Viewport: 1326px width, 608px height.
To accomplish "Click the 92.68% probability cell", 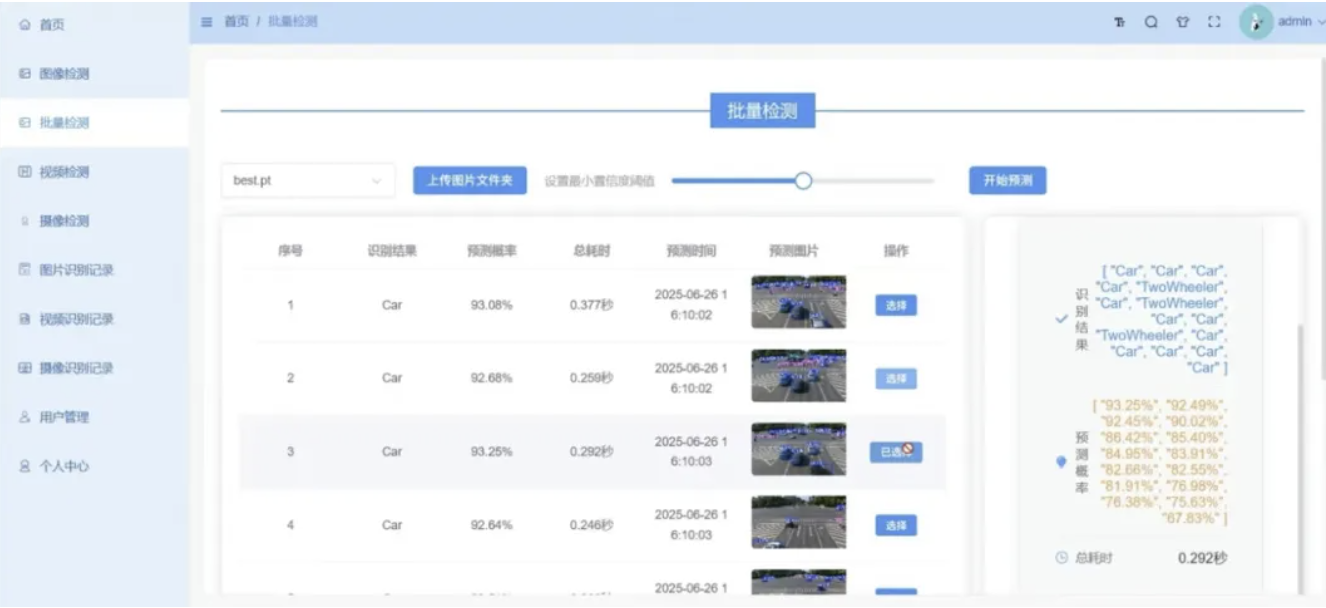I will 492,378.
